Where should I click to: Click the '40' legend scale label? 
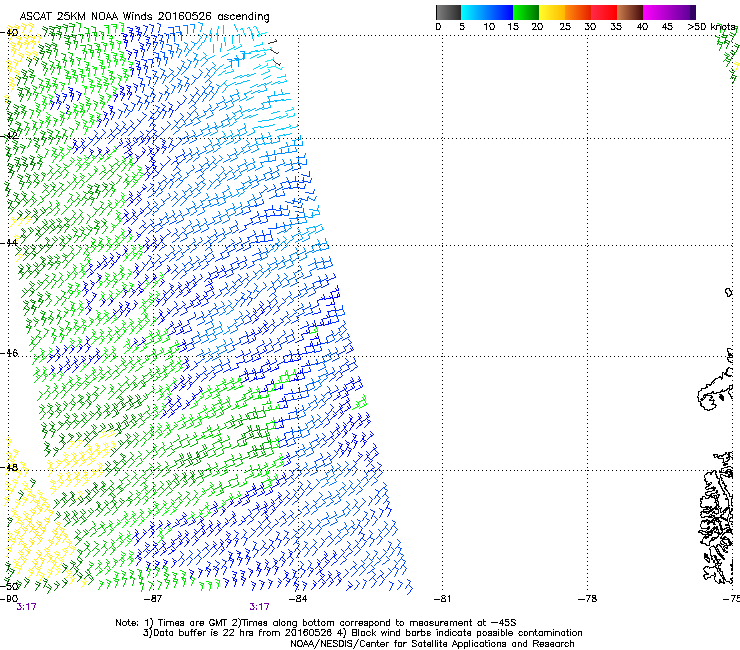[x=642, y=27]
